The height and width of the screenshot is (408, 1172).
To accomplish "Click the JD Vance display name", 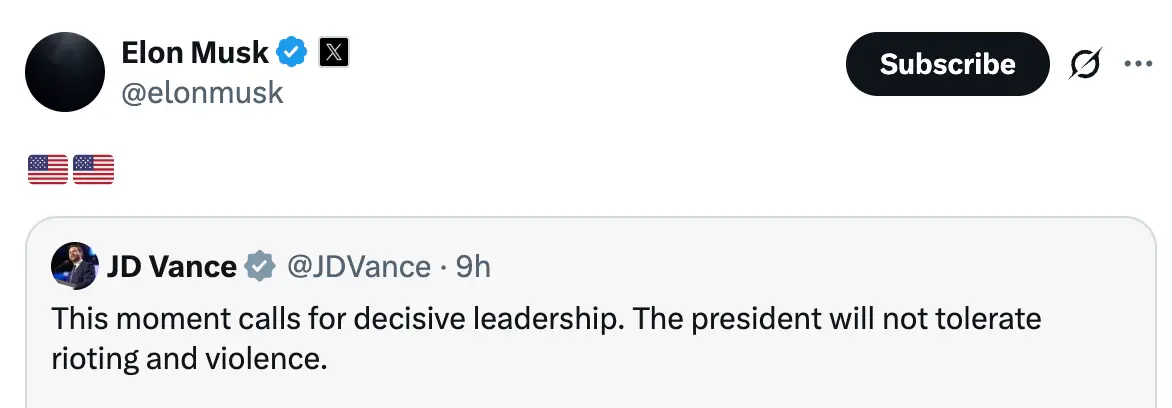I will click(x=172, y=267).
